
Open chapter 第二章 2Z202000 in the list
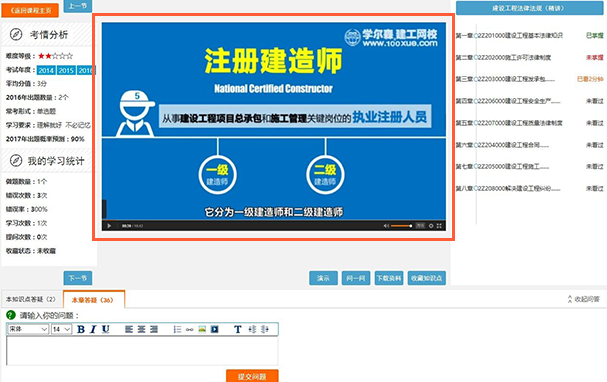tap(503, 57)
